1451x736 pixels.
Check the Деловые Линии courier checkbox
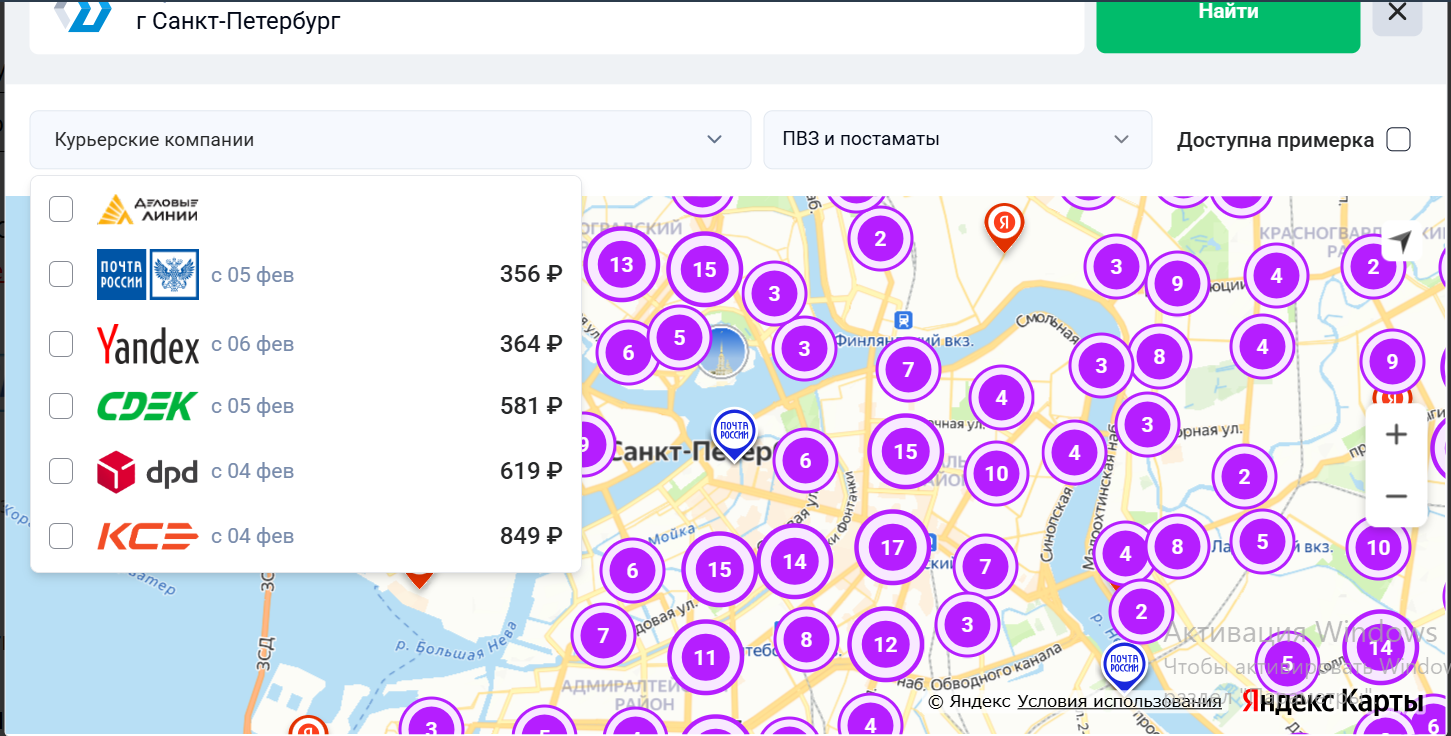click(61, 209)
